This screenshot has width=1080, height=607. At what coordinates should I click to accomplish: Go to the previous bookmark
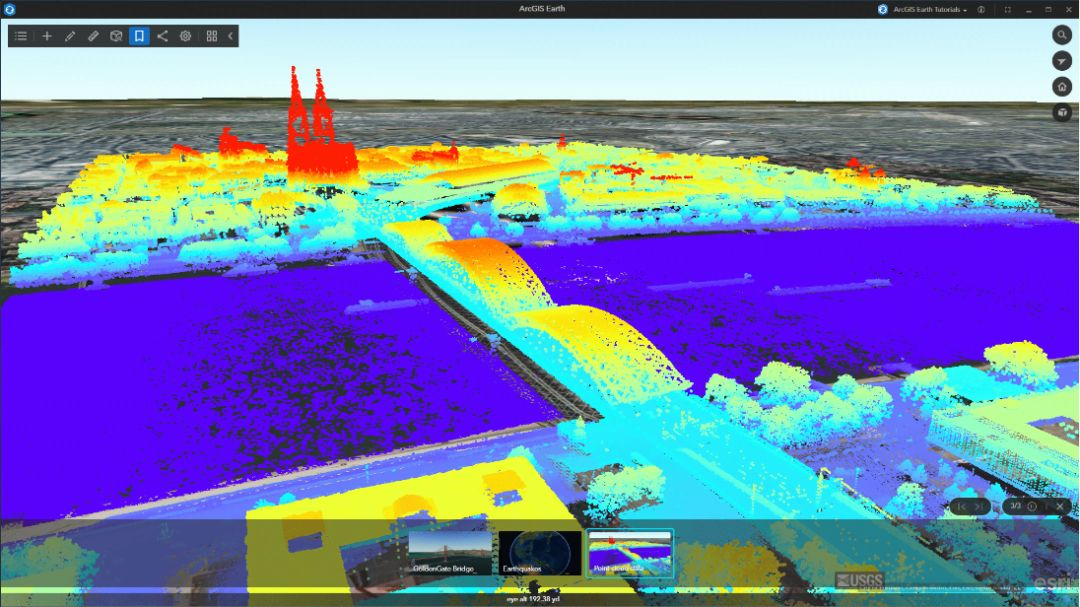point(962,507)
